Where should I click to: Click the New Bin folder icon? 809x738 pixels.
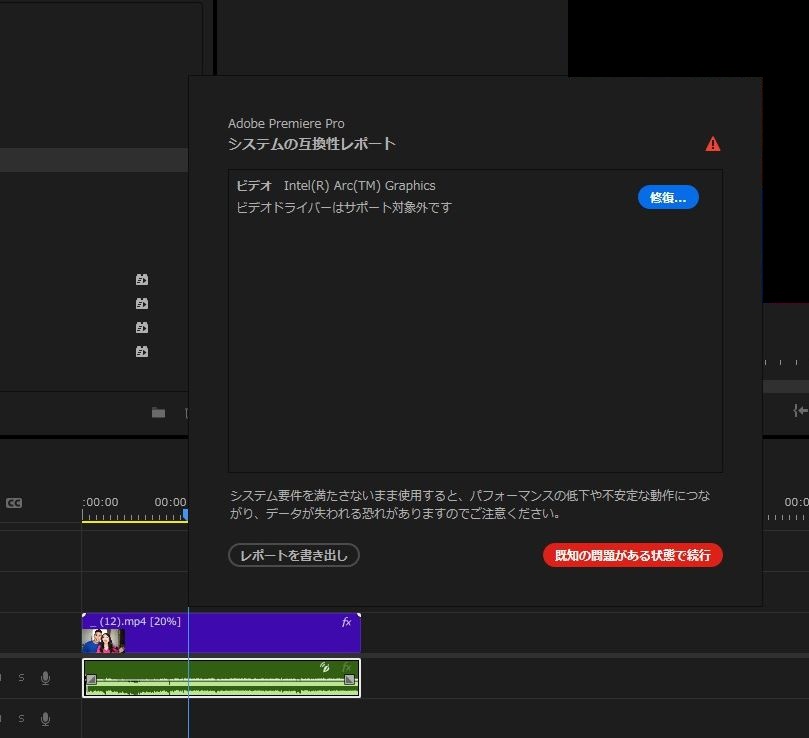point(158,412)
